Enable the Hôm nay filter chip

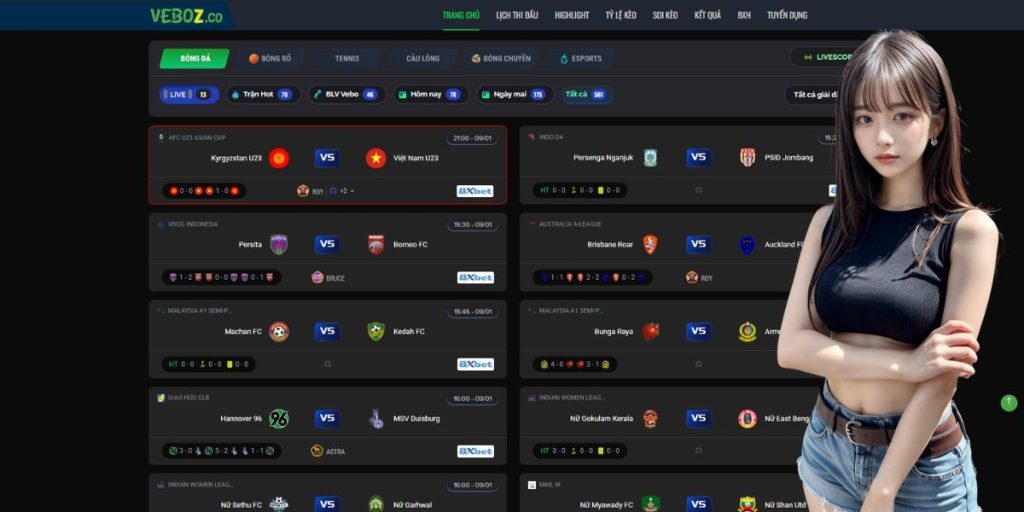[430, 95]
